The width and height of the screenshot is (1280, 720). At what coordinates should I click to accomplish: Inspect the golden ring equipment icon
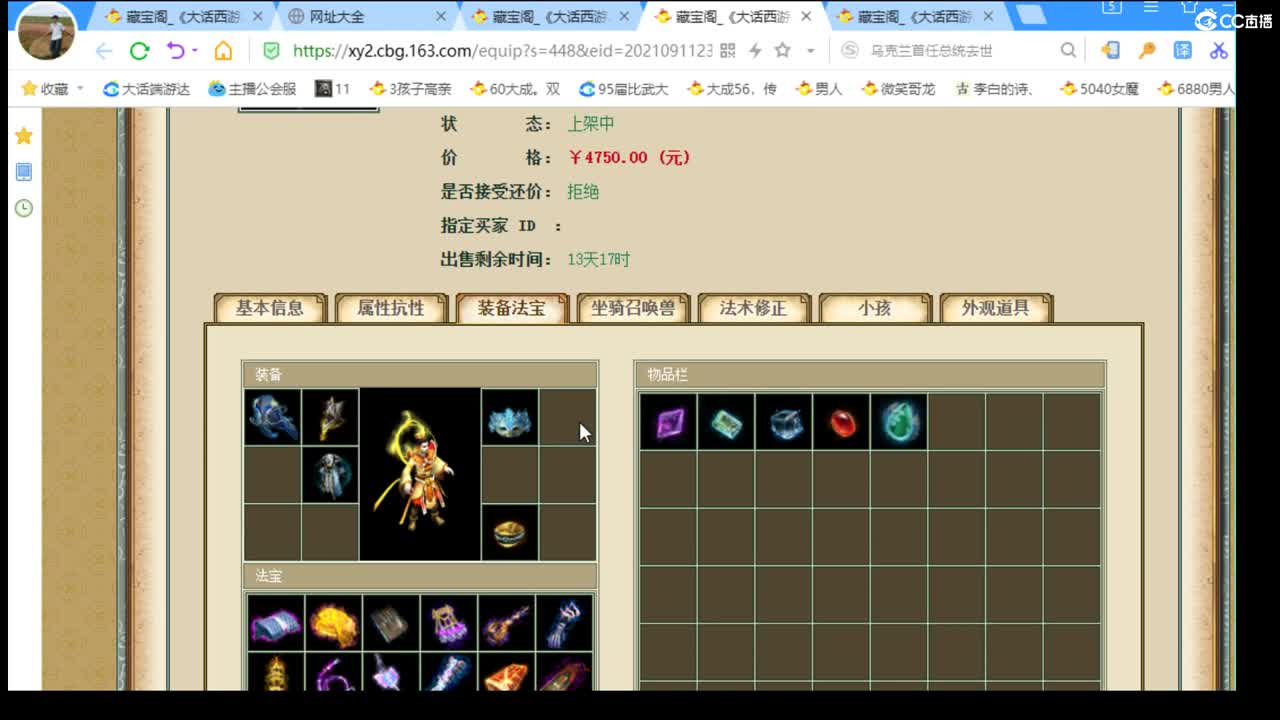(510, 533)
